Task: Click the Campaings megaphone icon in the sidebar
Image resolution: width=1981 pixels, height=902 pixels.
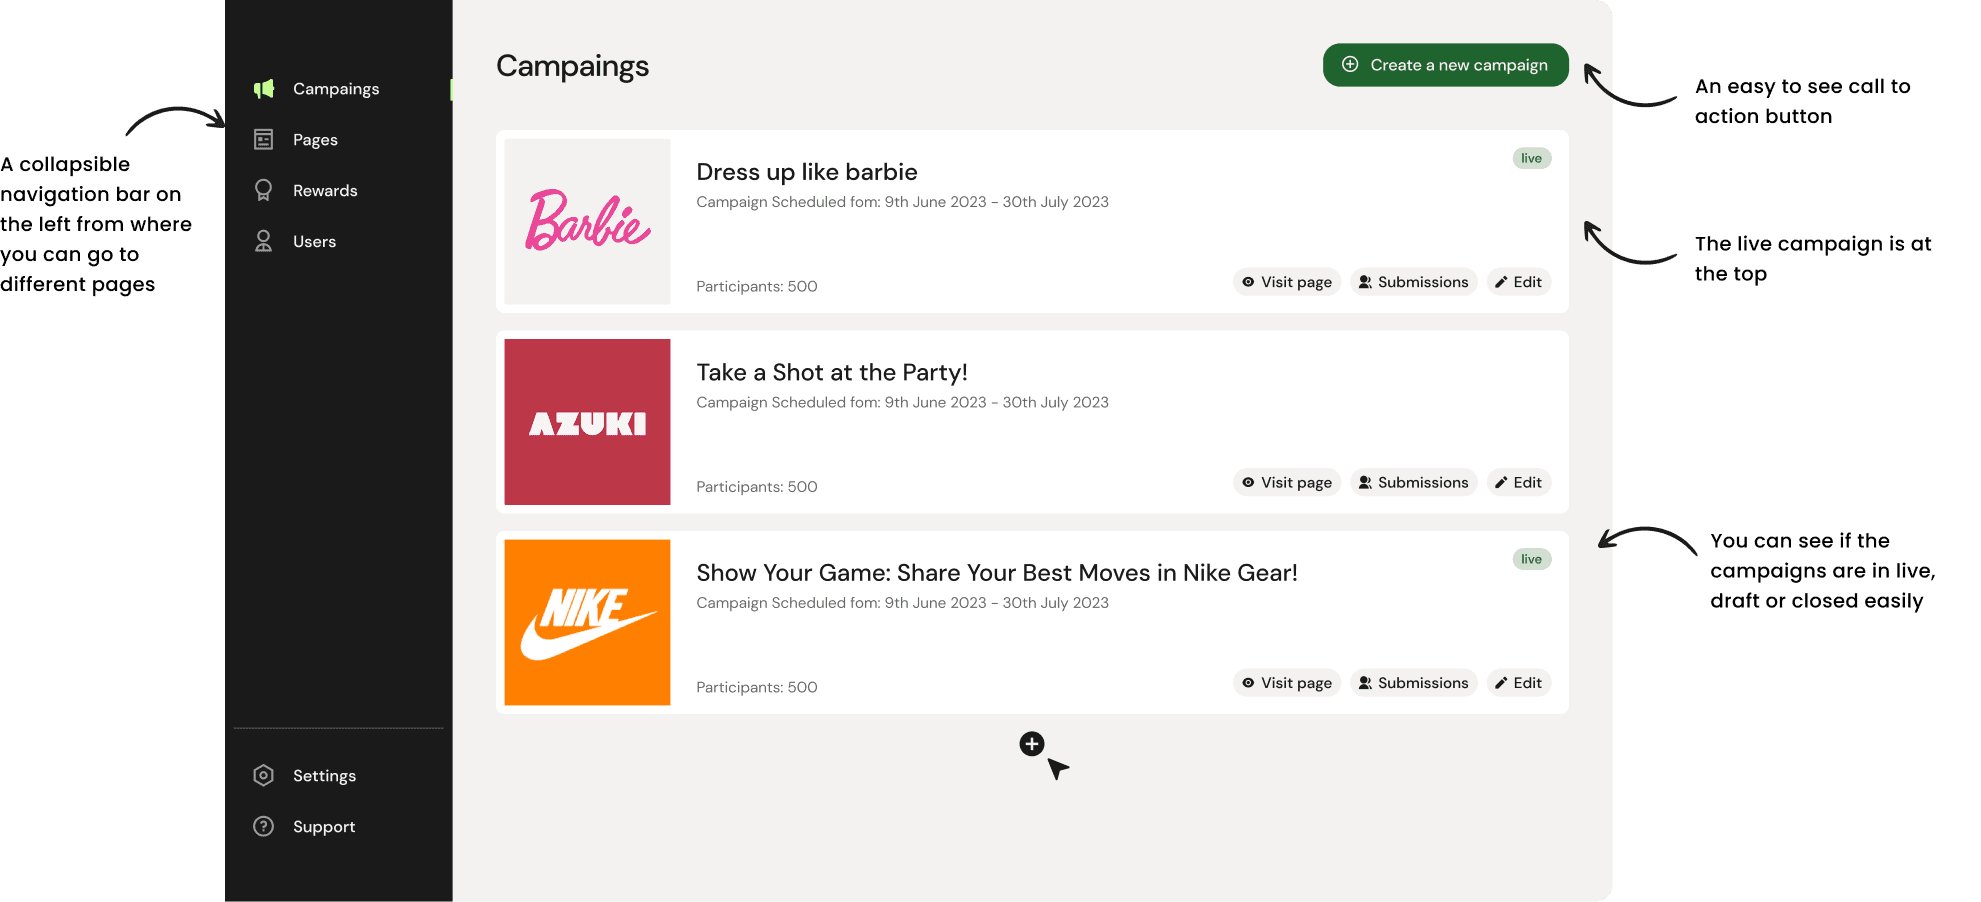Action: point(264,89)
